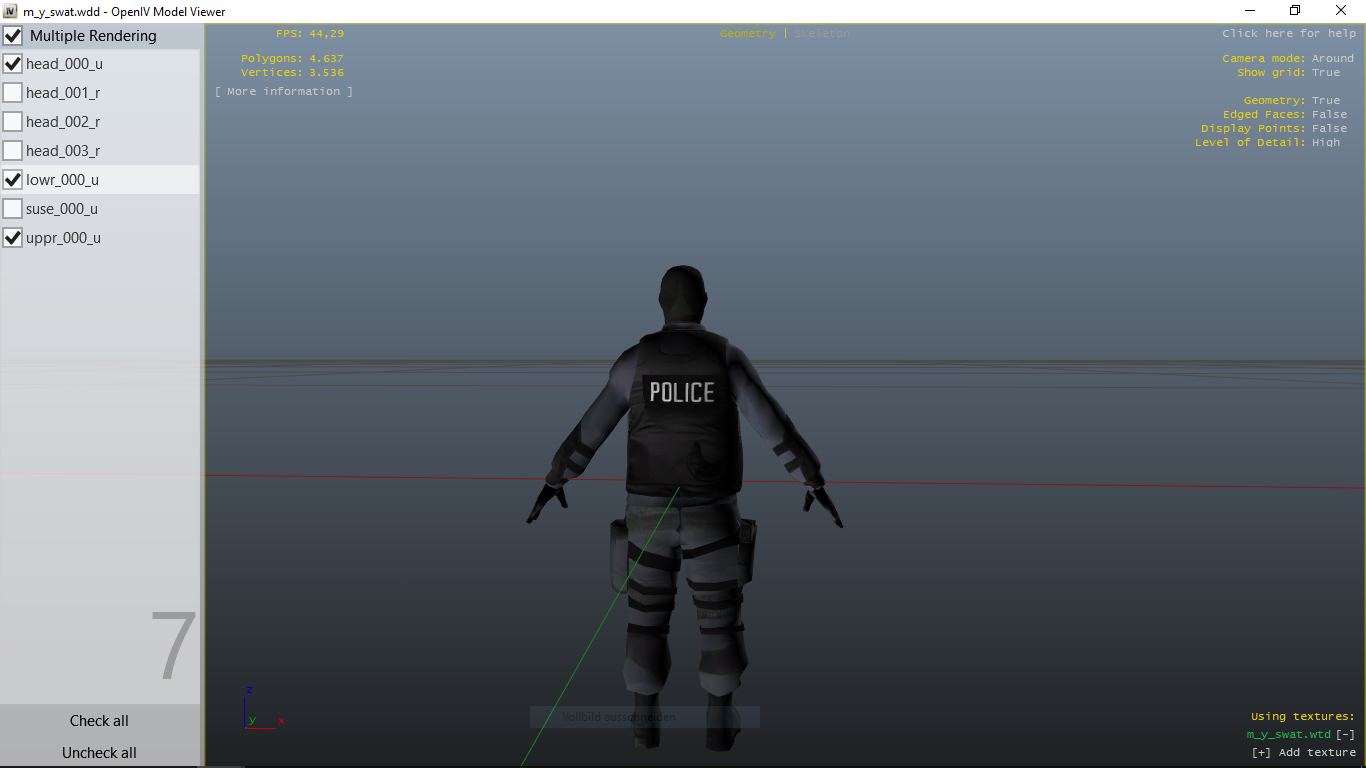Click the XYZ axis gizmo

[260, 709]
